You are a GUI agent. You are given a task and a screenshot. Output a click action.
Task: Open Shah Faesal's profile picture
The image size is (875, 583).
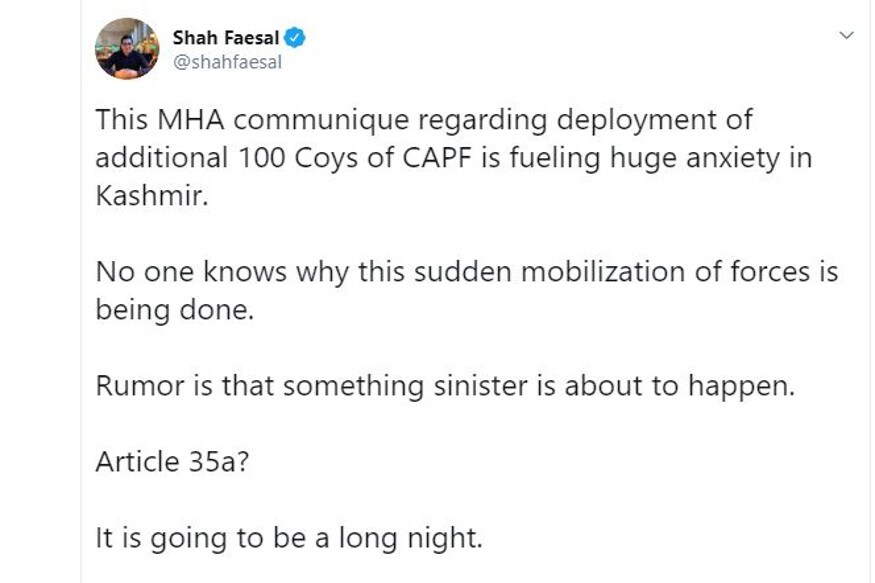pos(127,48)
